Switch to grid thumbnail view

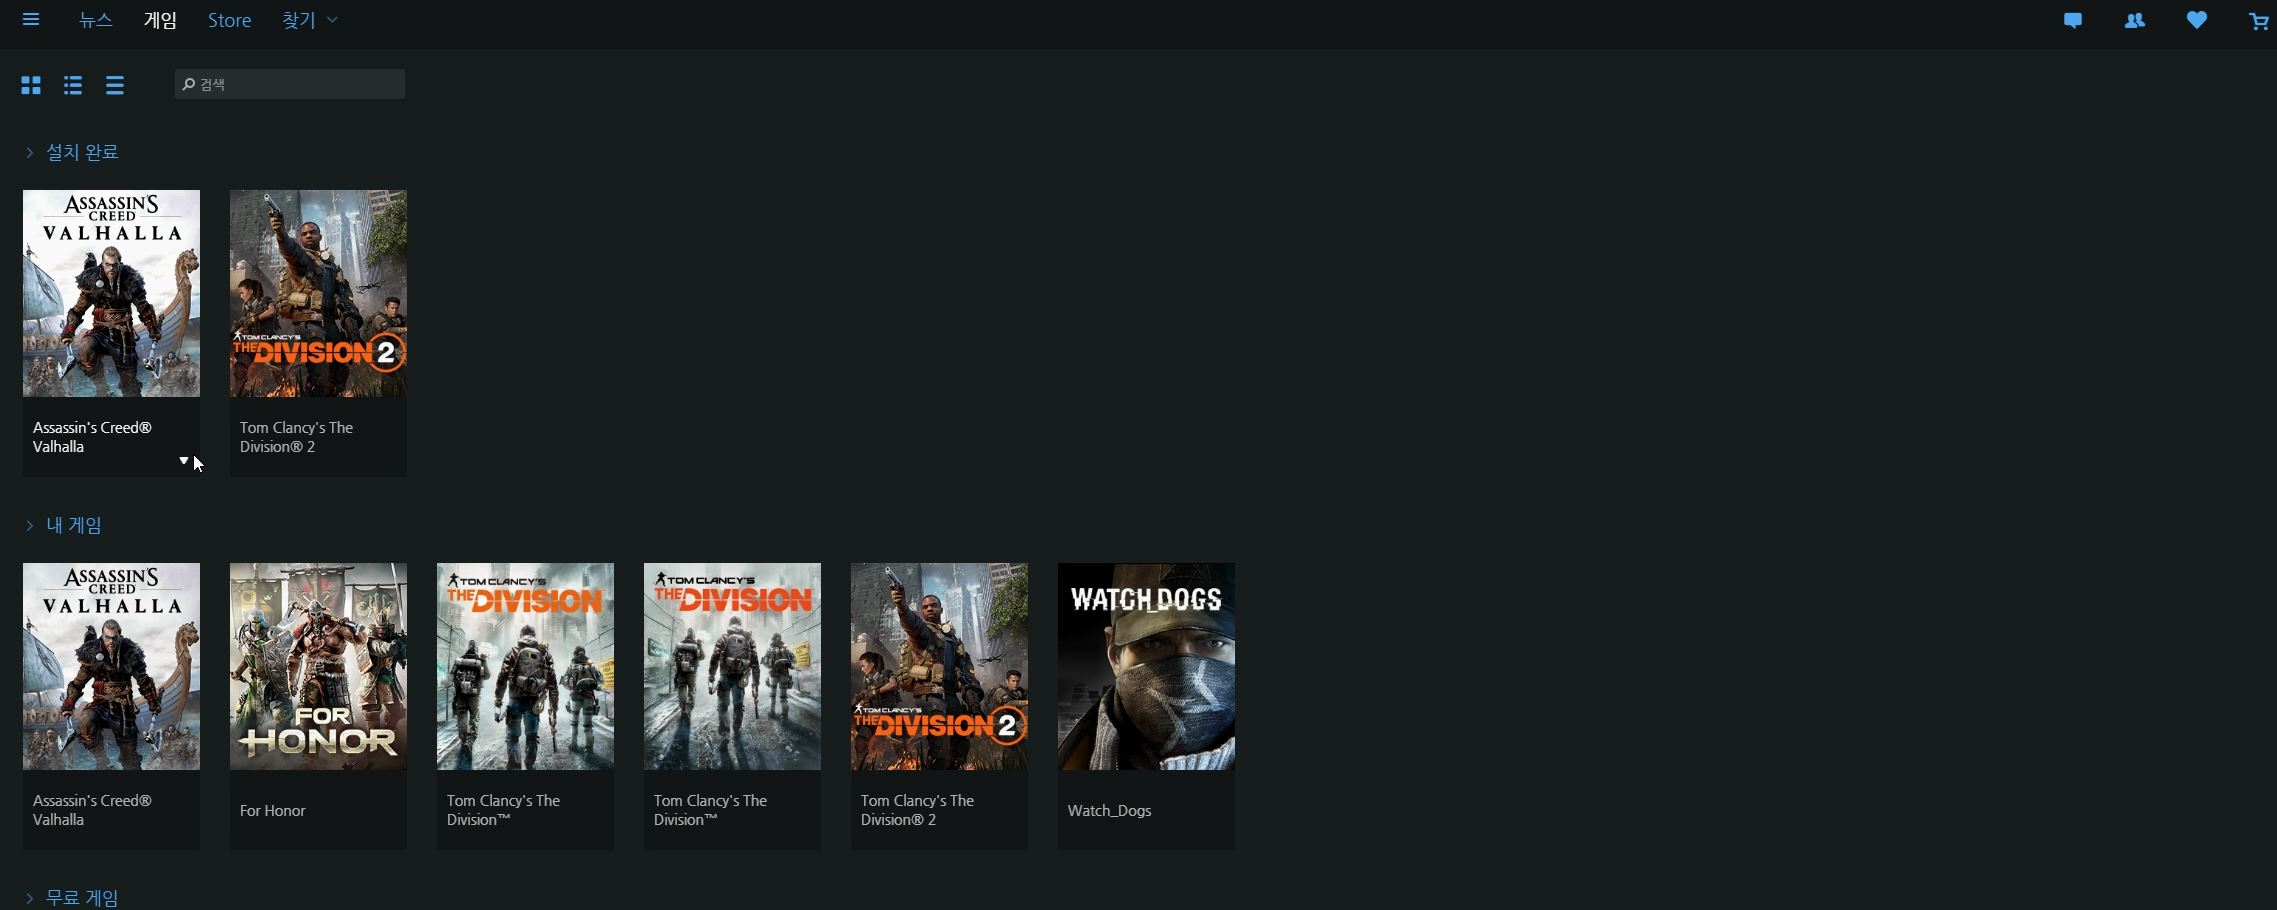coord(31,85)
